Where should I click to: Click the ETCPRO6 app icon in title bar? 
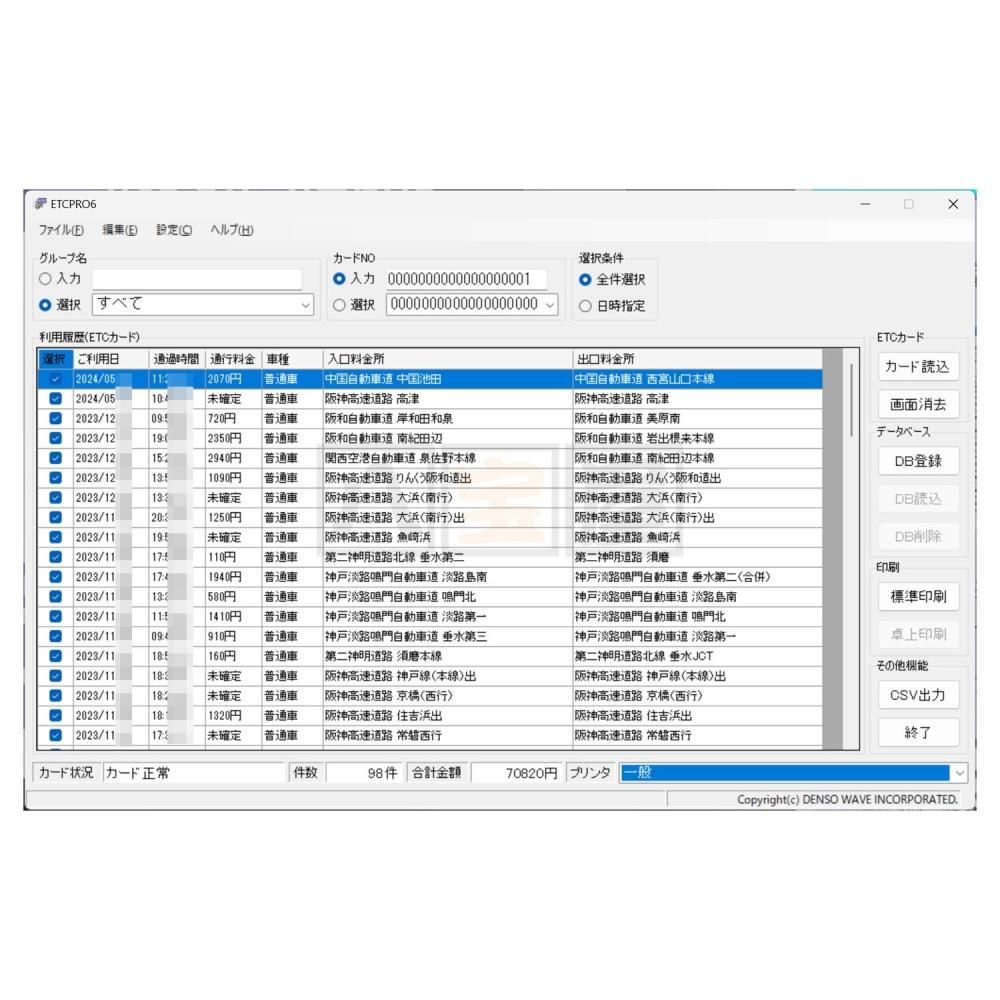pyautogui.click(x=40, y=204)
